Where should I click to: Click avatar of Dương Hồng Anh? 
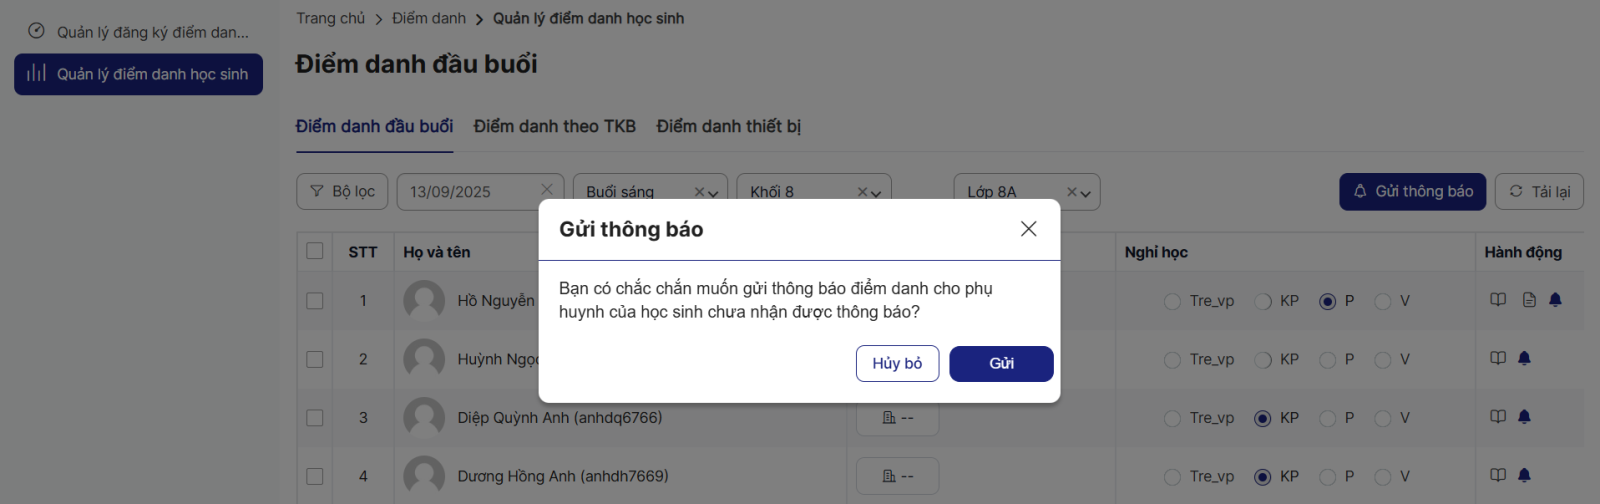(424, 476)
